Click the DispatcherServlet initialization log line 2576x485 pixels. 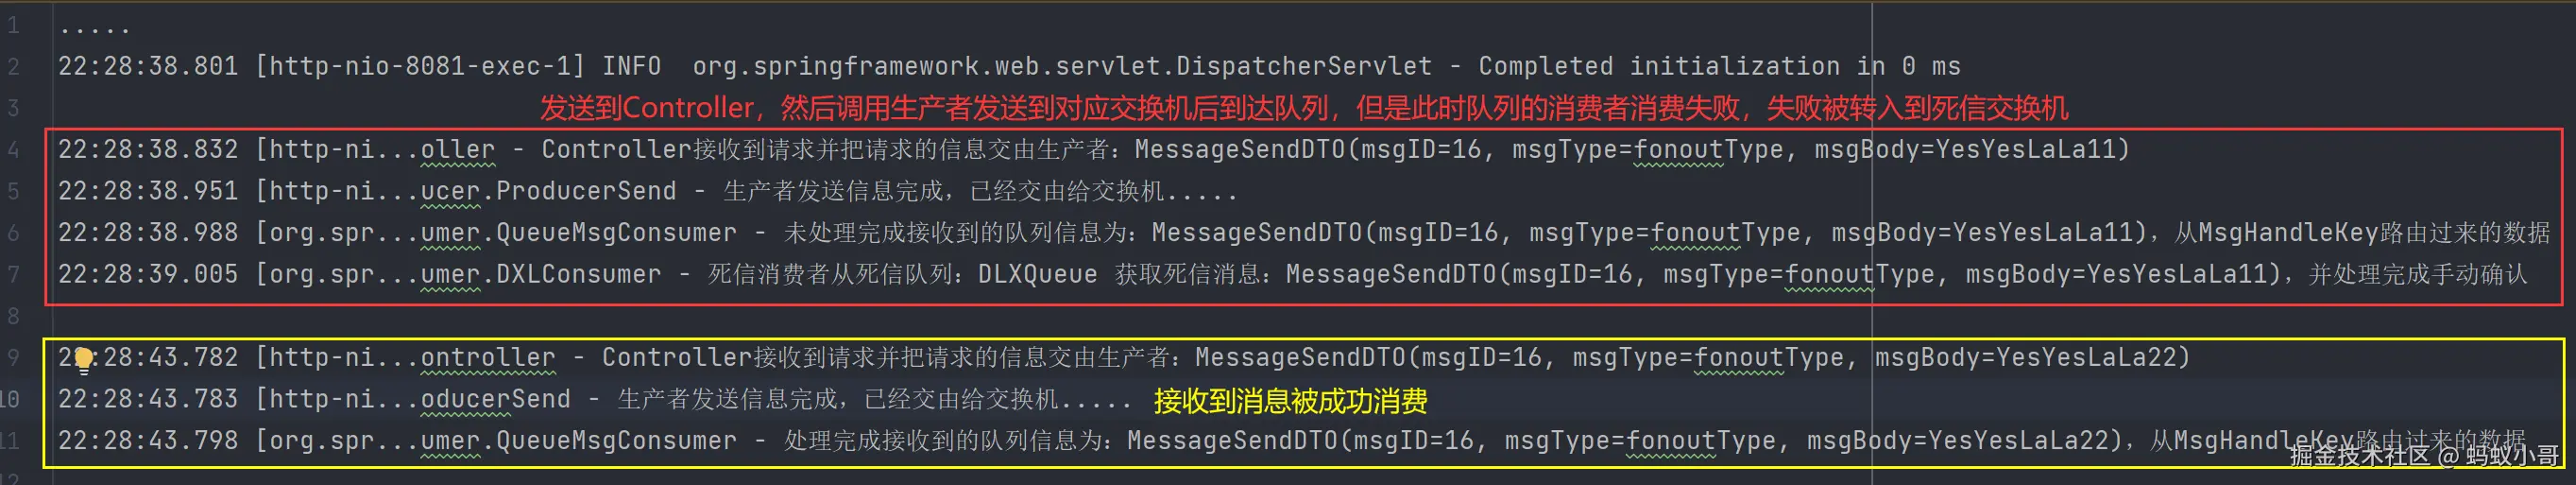tap(1009, 67)
